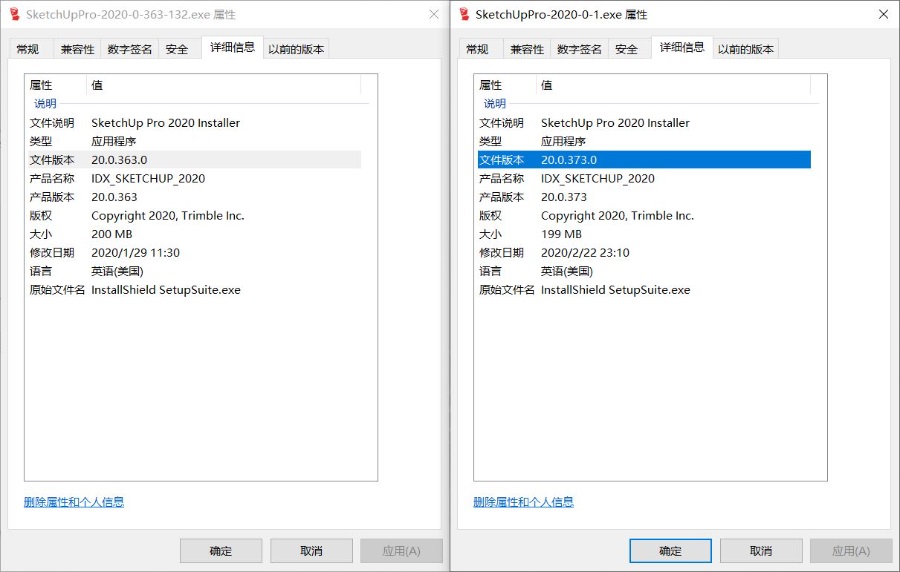Image resolution: width=900 pixels, height=572 pixels.
Task: Open 数字签名 tab in left window
Action: (x=129, y=49)
